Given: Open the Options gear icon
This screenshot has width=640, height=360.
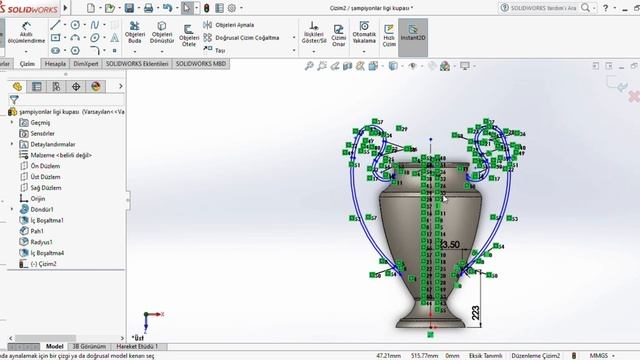Looking at the screenshot, I should click(232, 8).
